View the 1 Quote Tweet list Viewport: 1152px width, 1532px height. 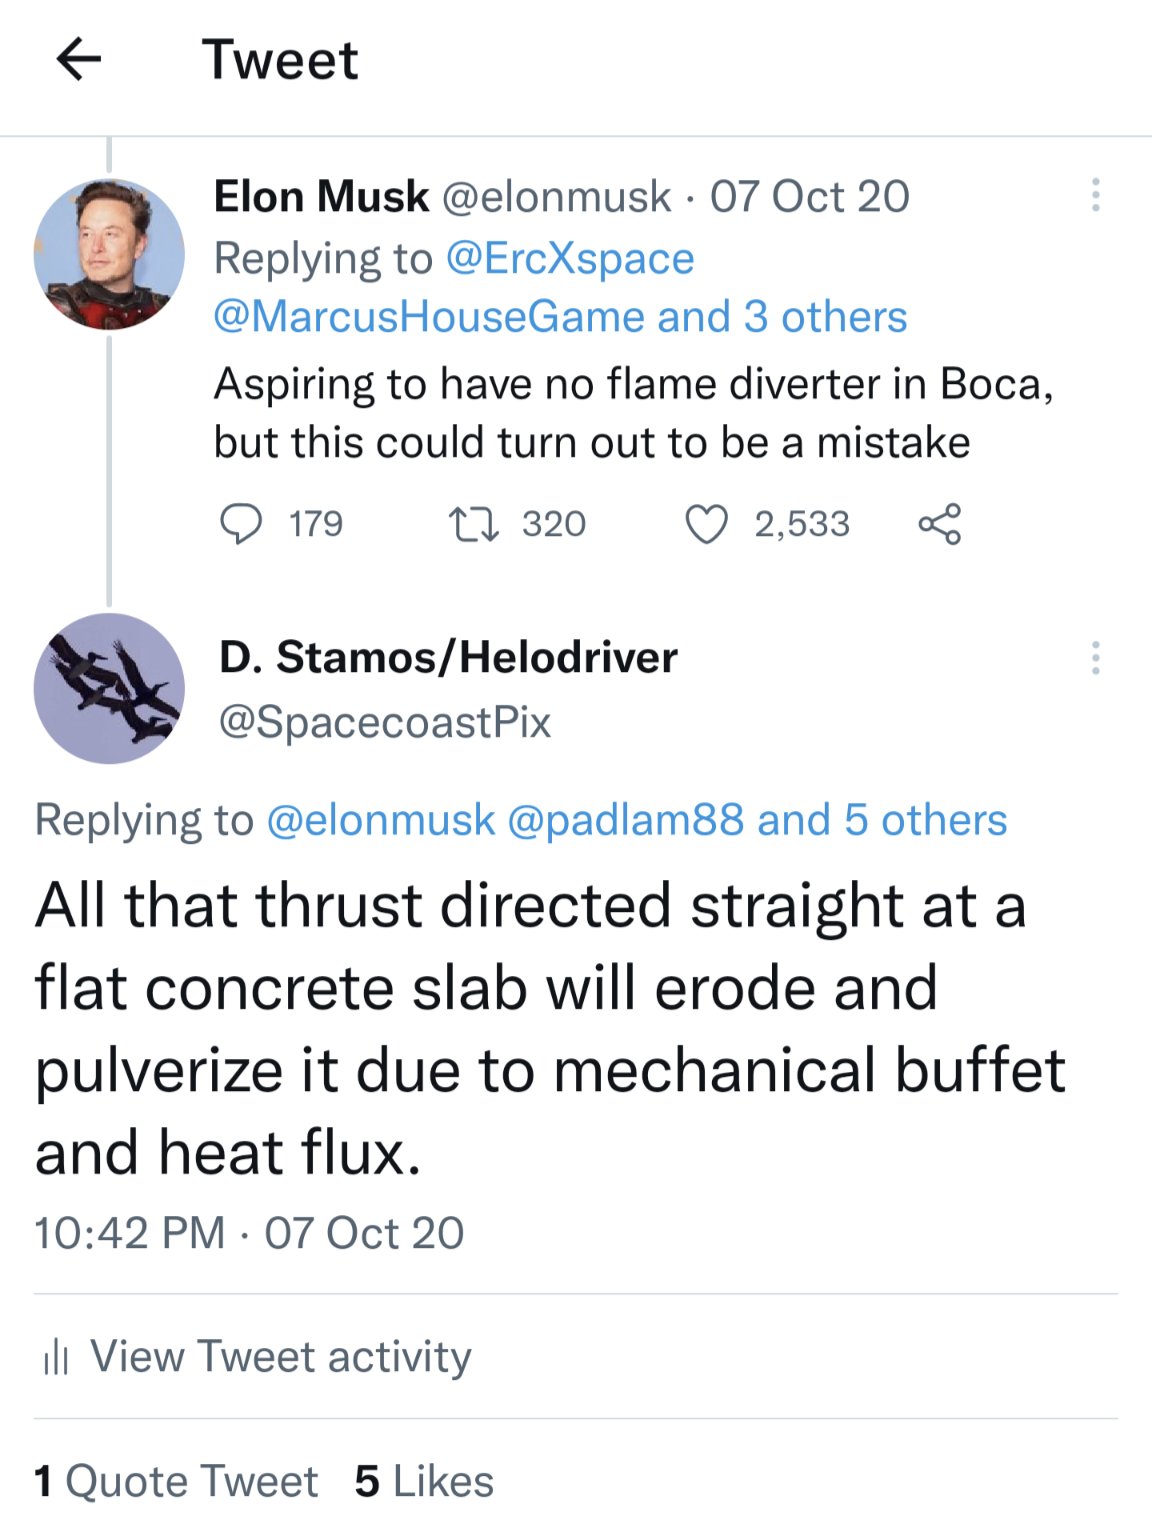[176, 1481]
